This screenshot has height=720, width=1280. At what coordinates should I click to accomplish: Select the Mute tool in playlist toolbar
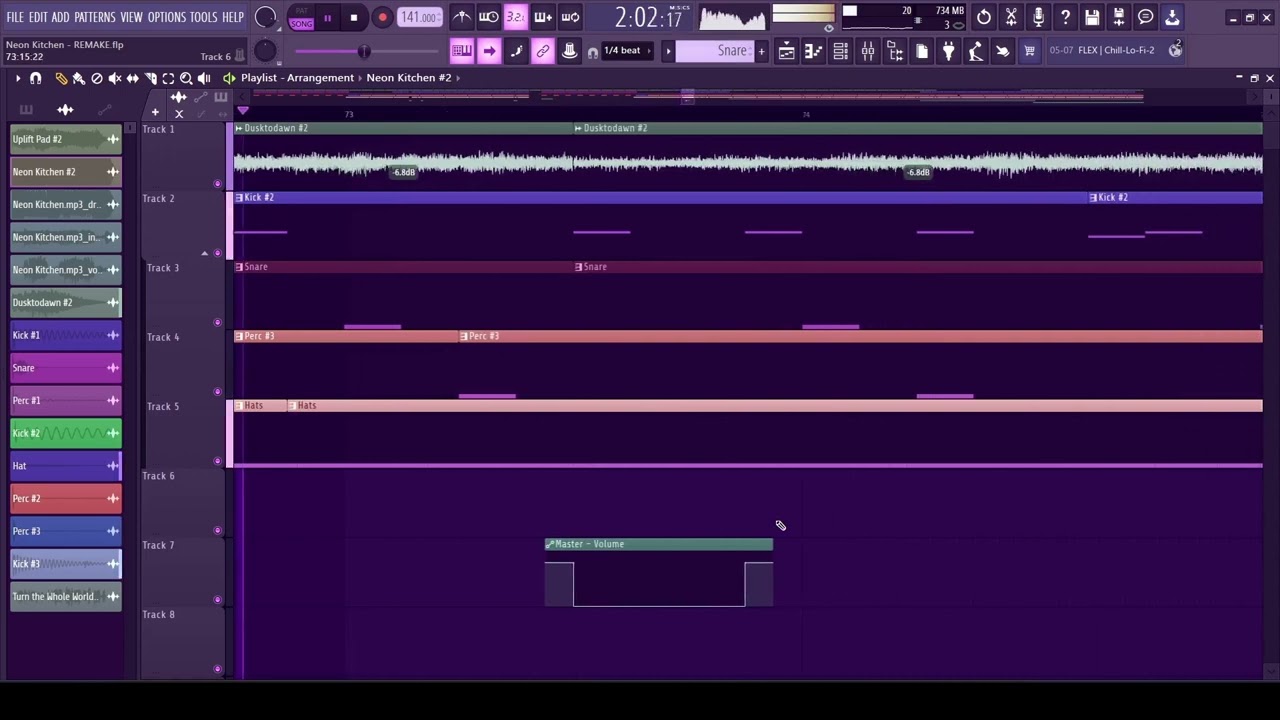tap(115, 78)
